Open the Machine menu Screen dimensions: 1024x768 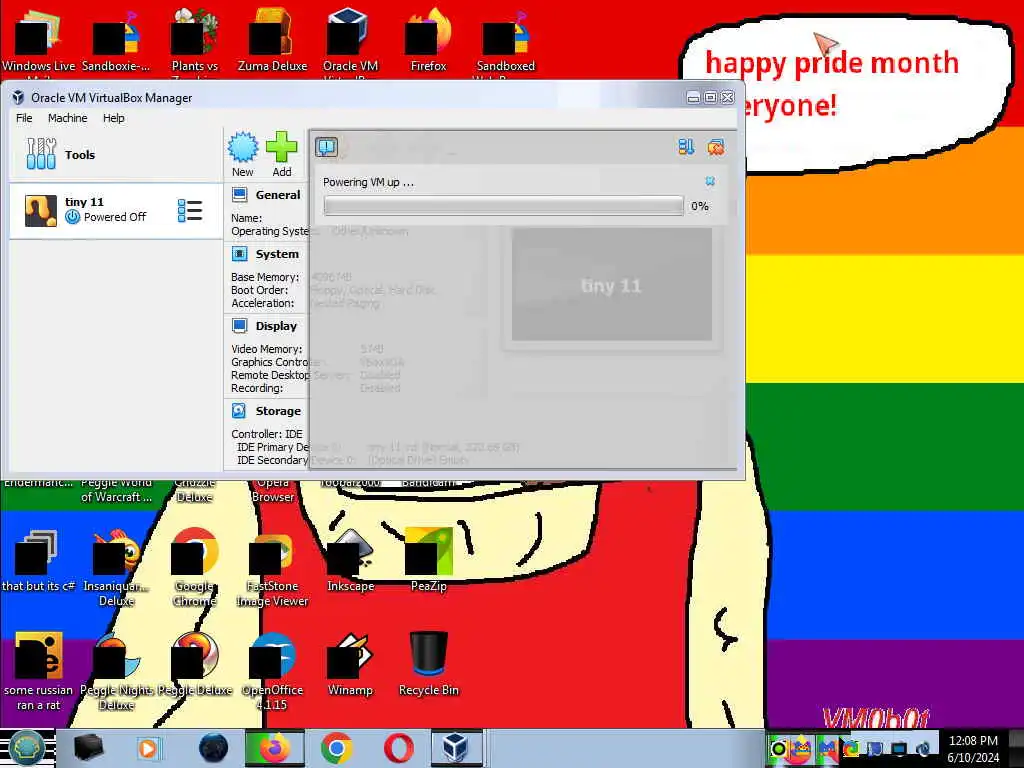[x=67, y=118]
